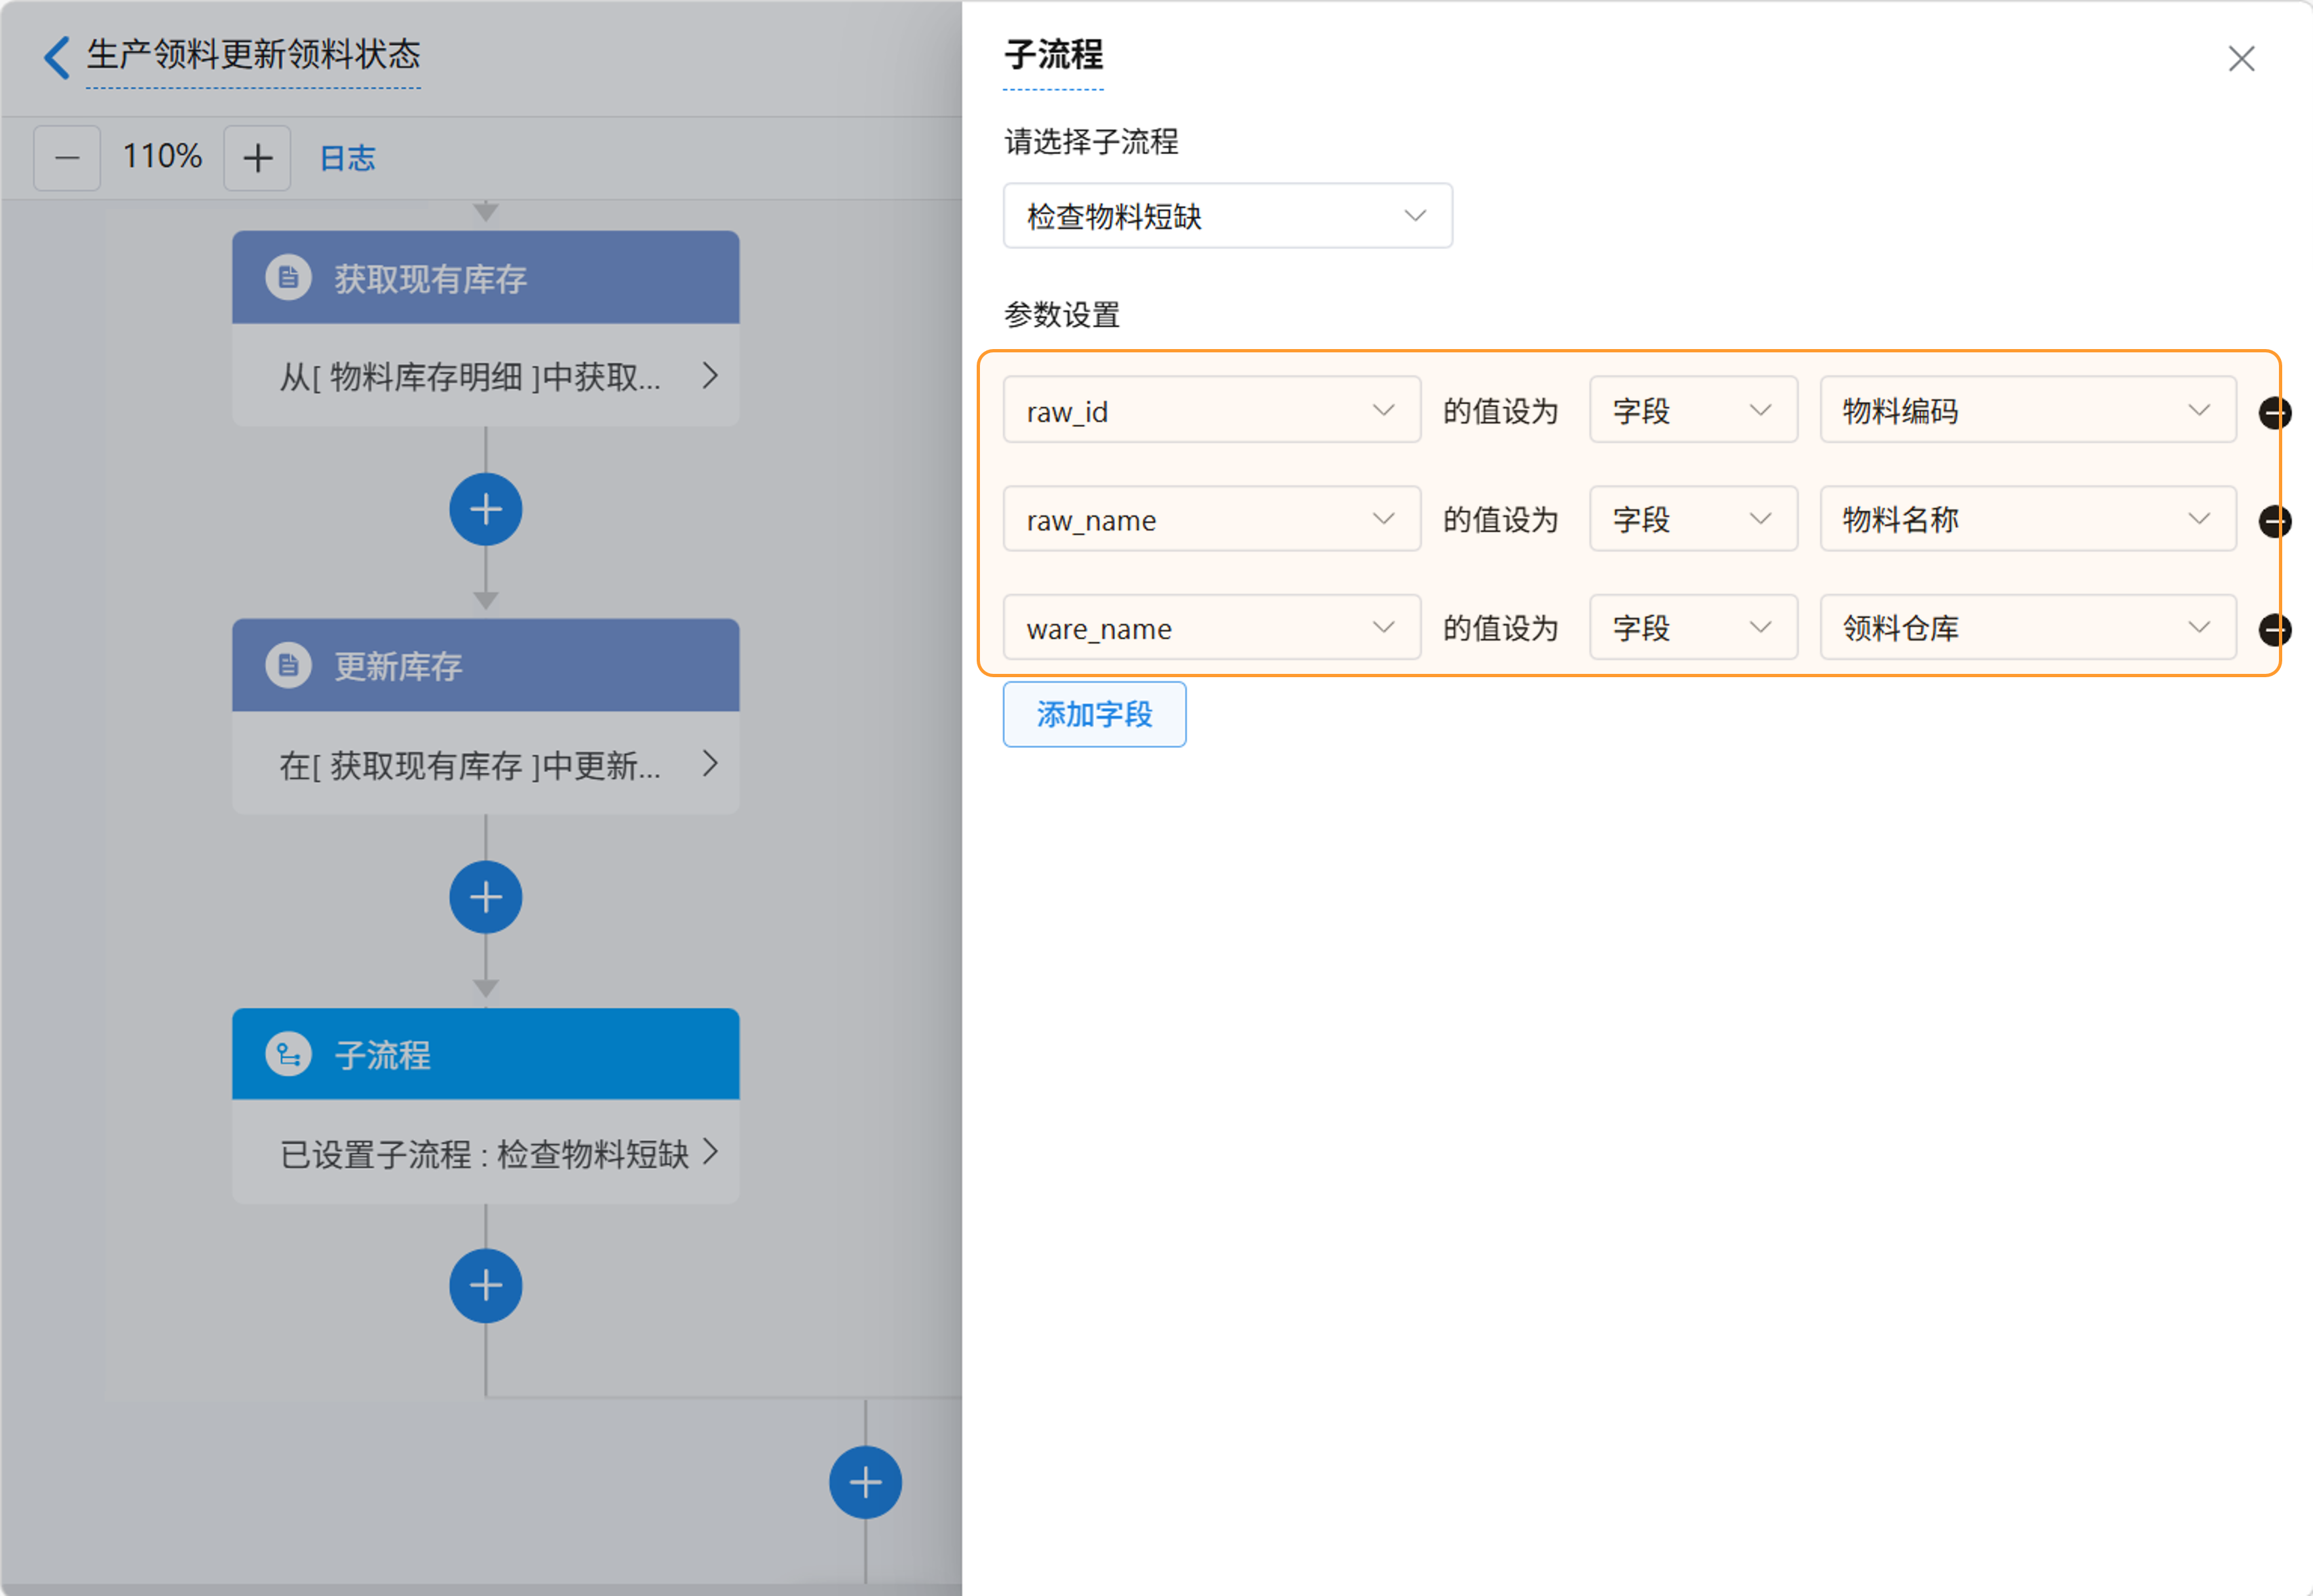
Task: Open the raw_id parameter dropdown
Action: (x=1211, y=410)
